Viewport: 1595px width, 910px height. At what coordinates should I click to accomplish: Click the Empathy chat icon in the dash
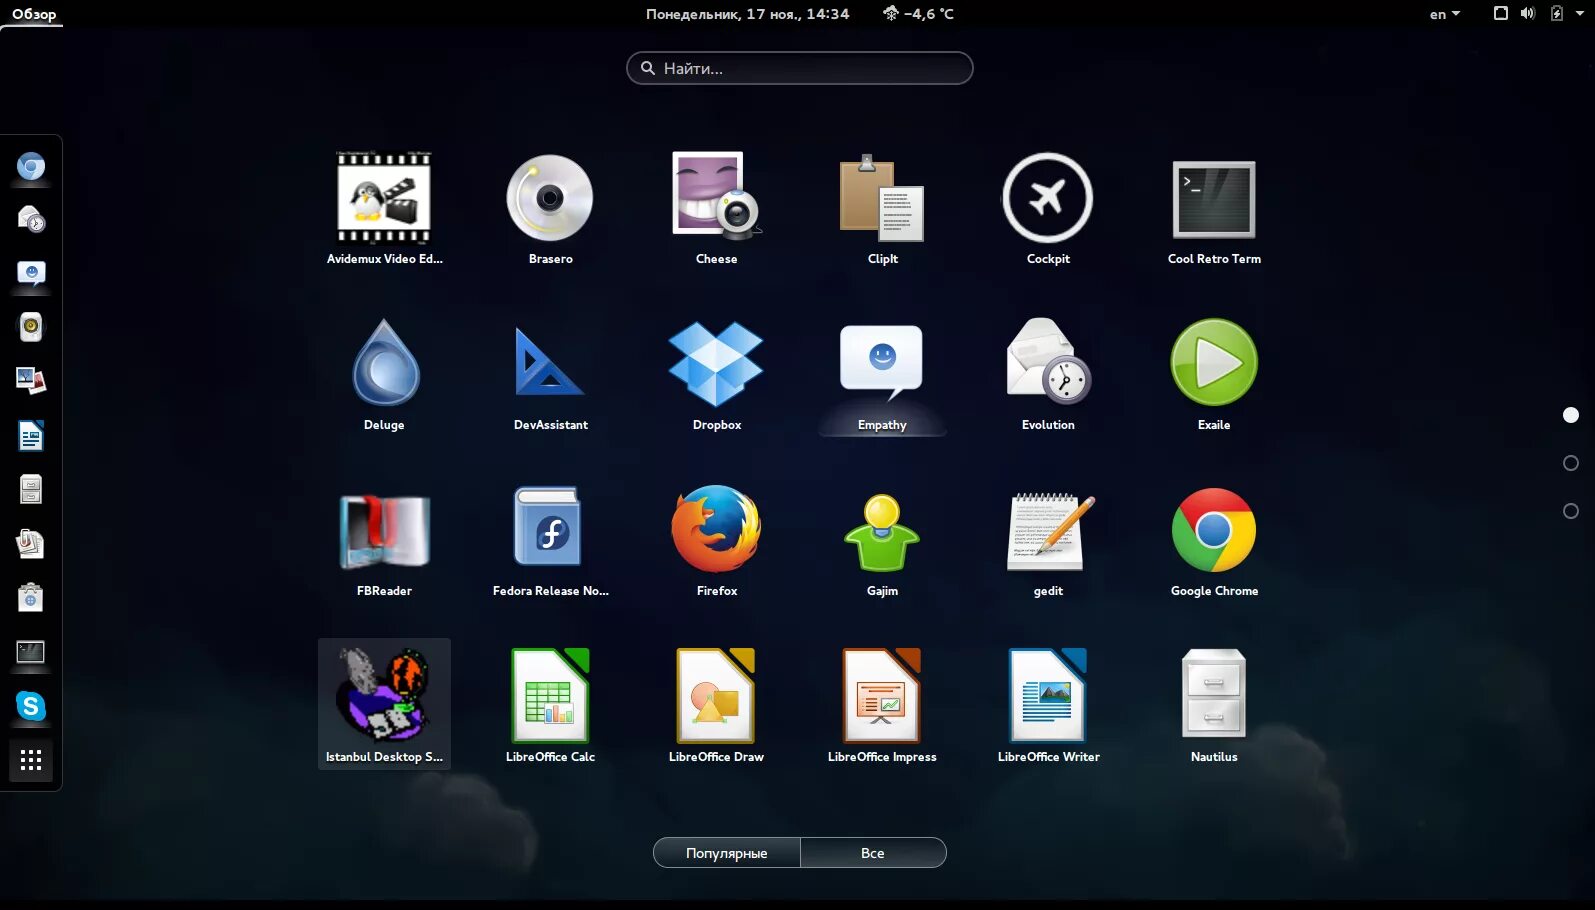[31, 273]
